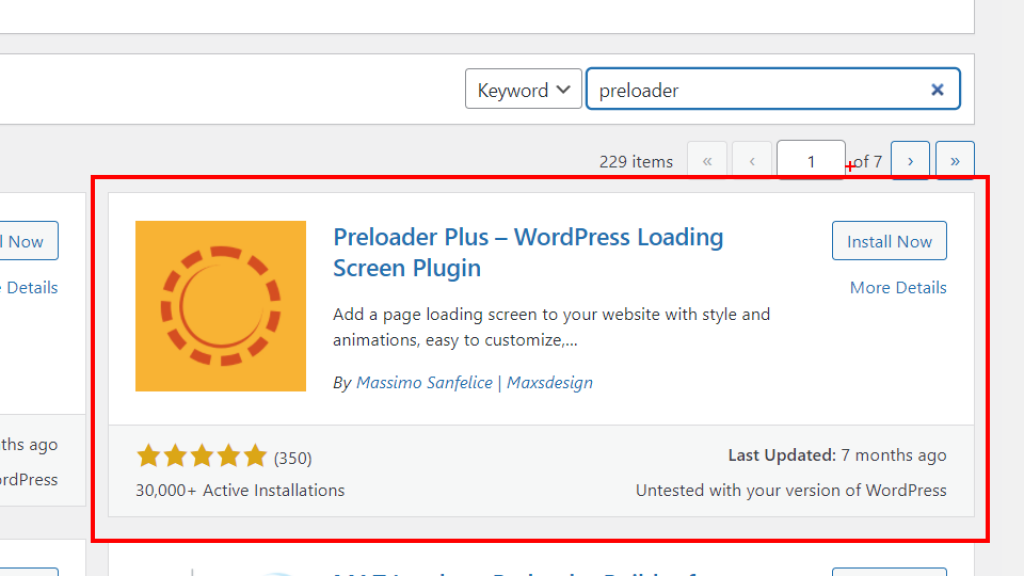The width and height of the screenshot is (1024, 576).
Task: Click the (350) ratings count
Action: click(x=293, y=458)
